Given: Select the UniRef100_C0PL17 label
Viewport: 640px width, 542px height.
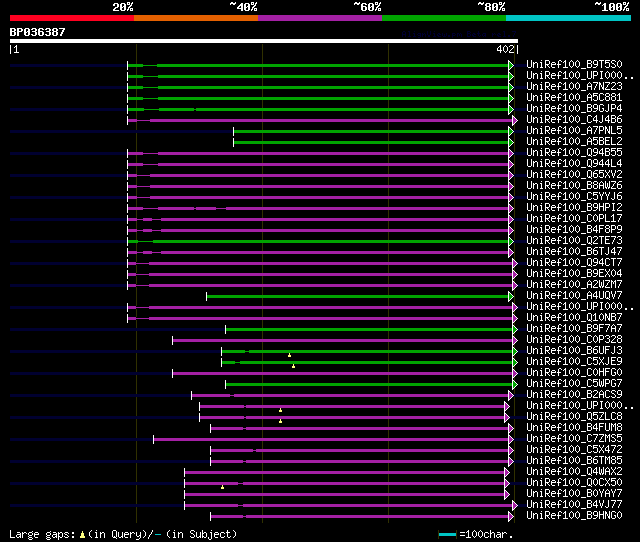Looking at the screenshot, I should coord(574,219).
